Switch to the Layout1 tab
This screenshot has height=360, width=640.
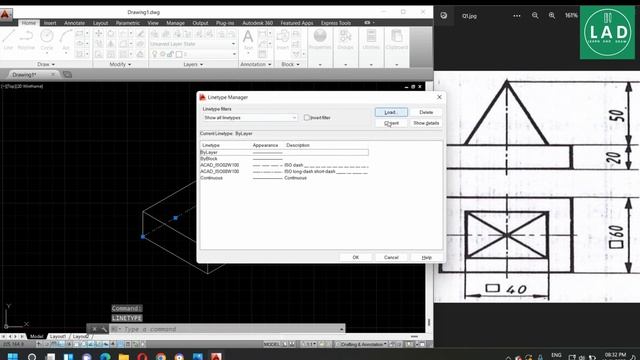[58, 336]
